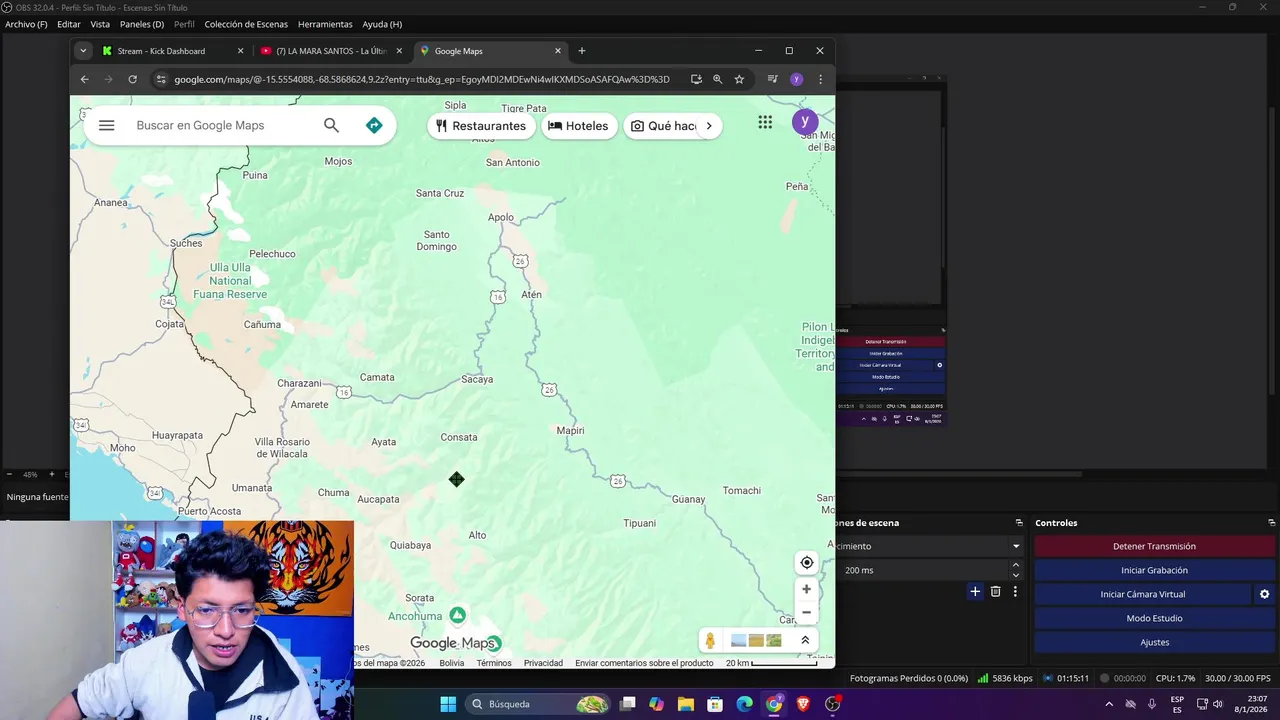Click Iniciar Cámara Virtual
The image size is (1280, 720).
1142,594
